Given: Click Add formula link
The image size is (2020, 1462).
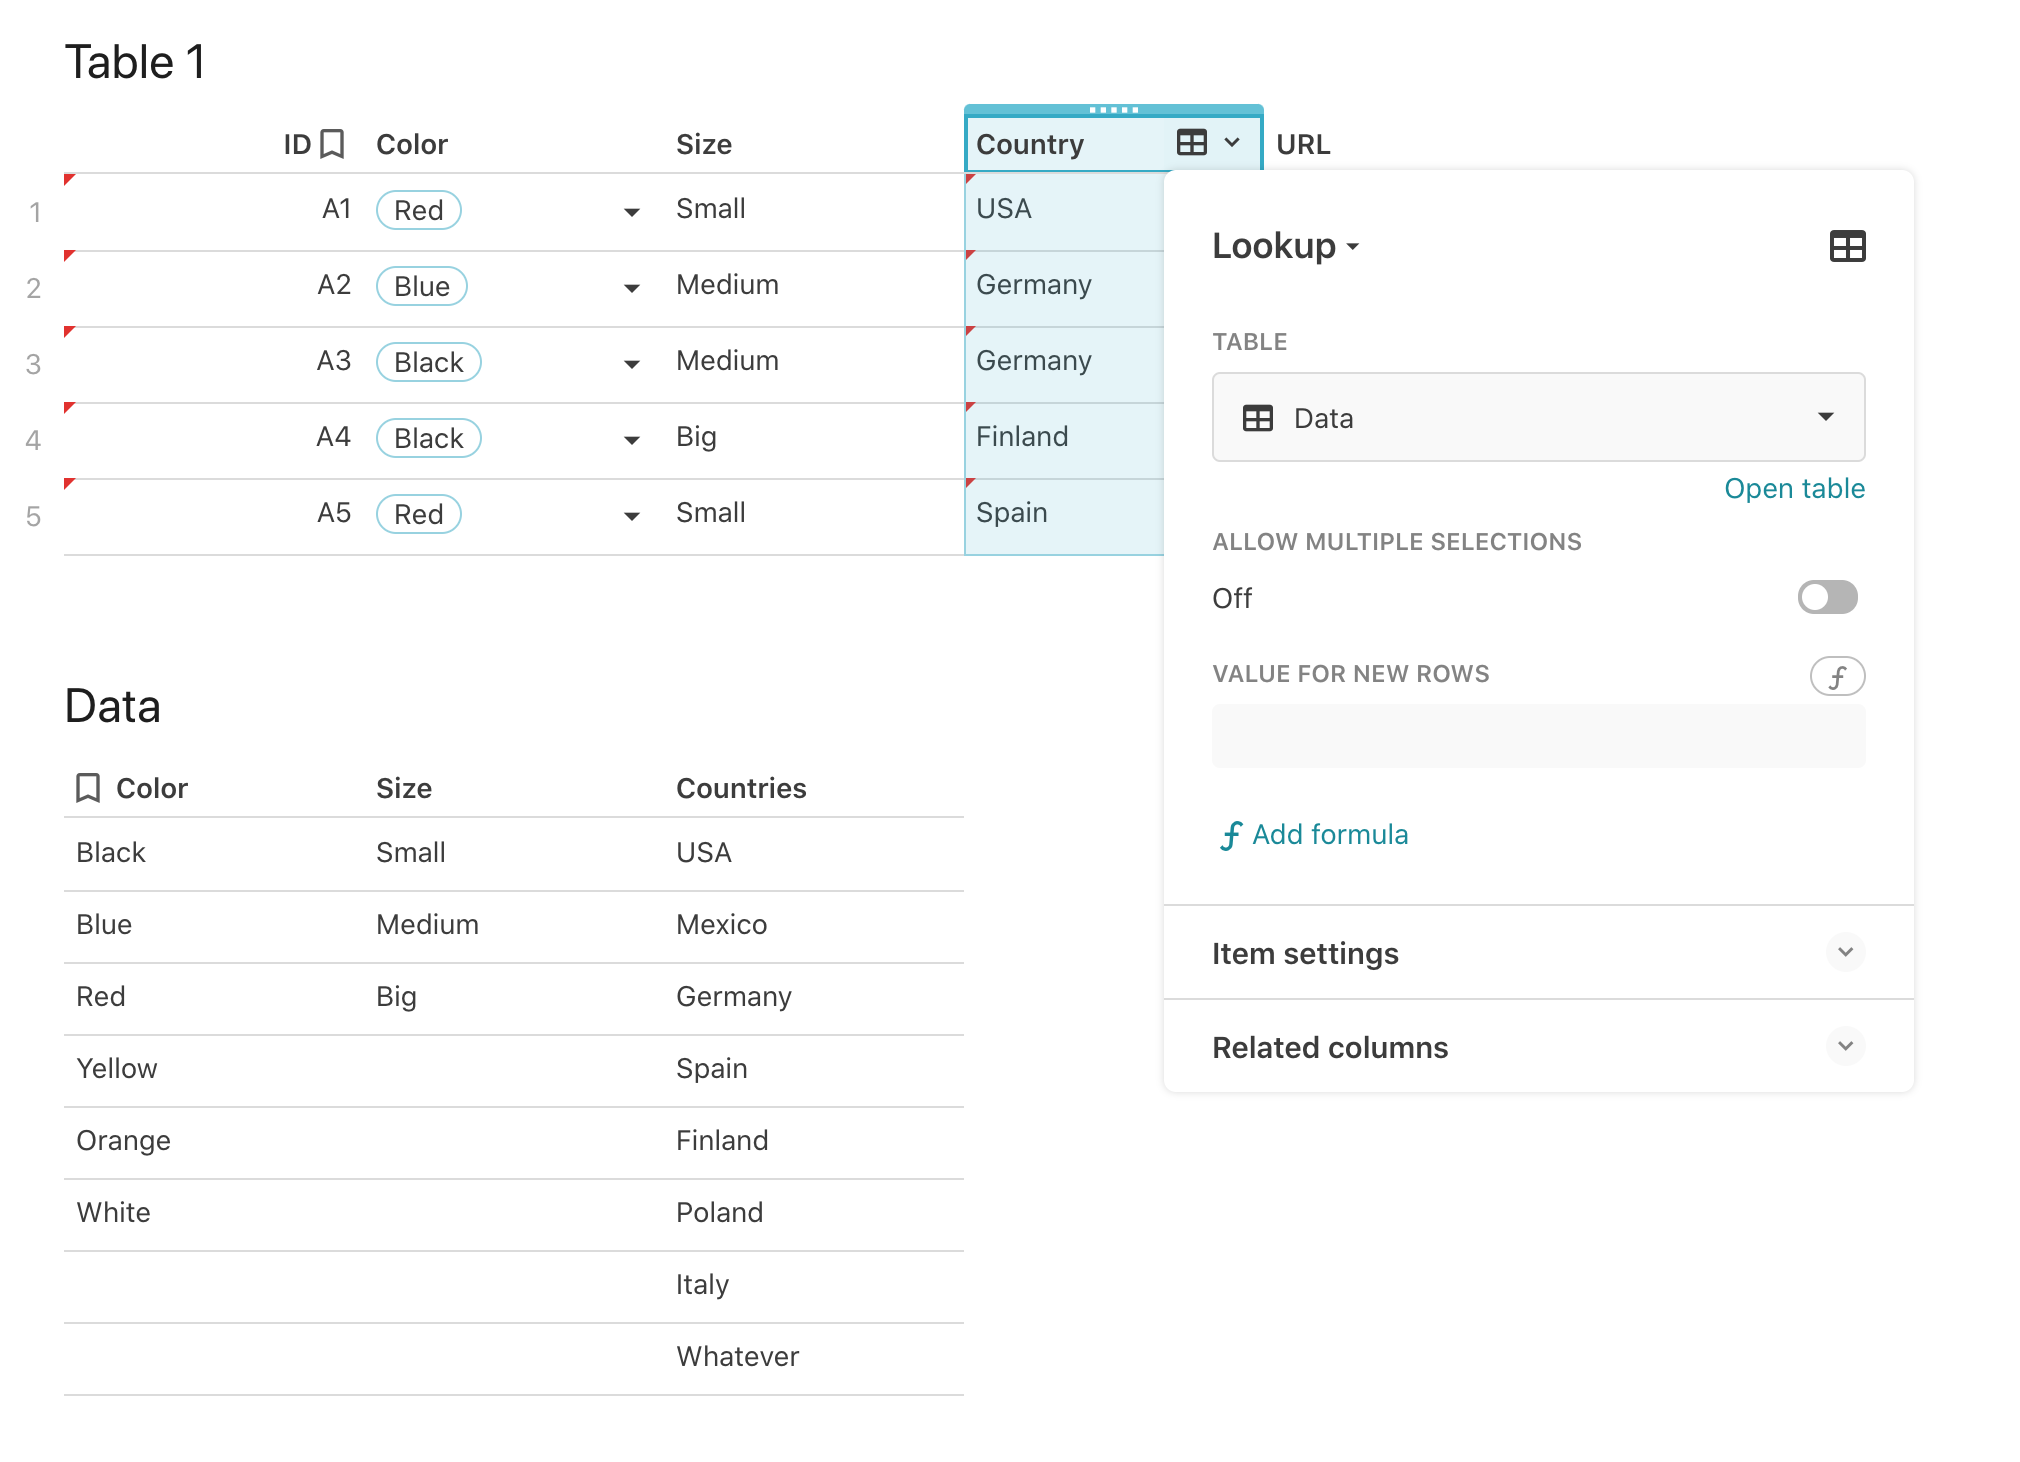Looking at the screenshot, I should coord(1329,835).
